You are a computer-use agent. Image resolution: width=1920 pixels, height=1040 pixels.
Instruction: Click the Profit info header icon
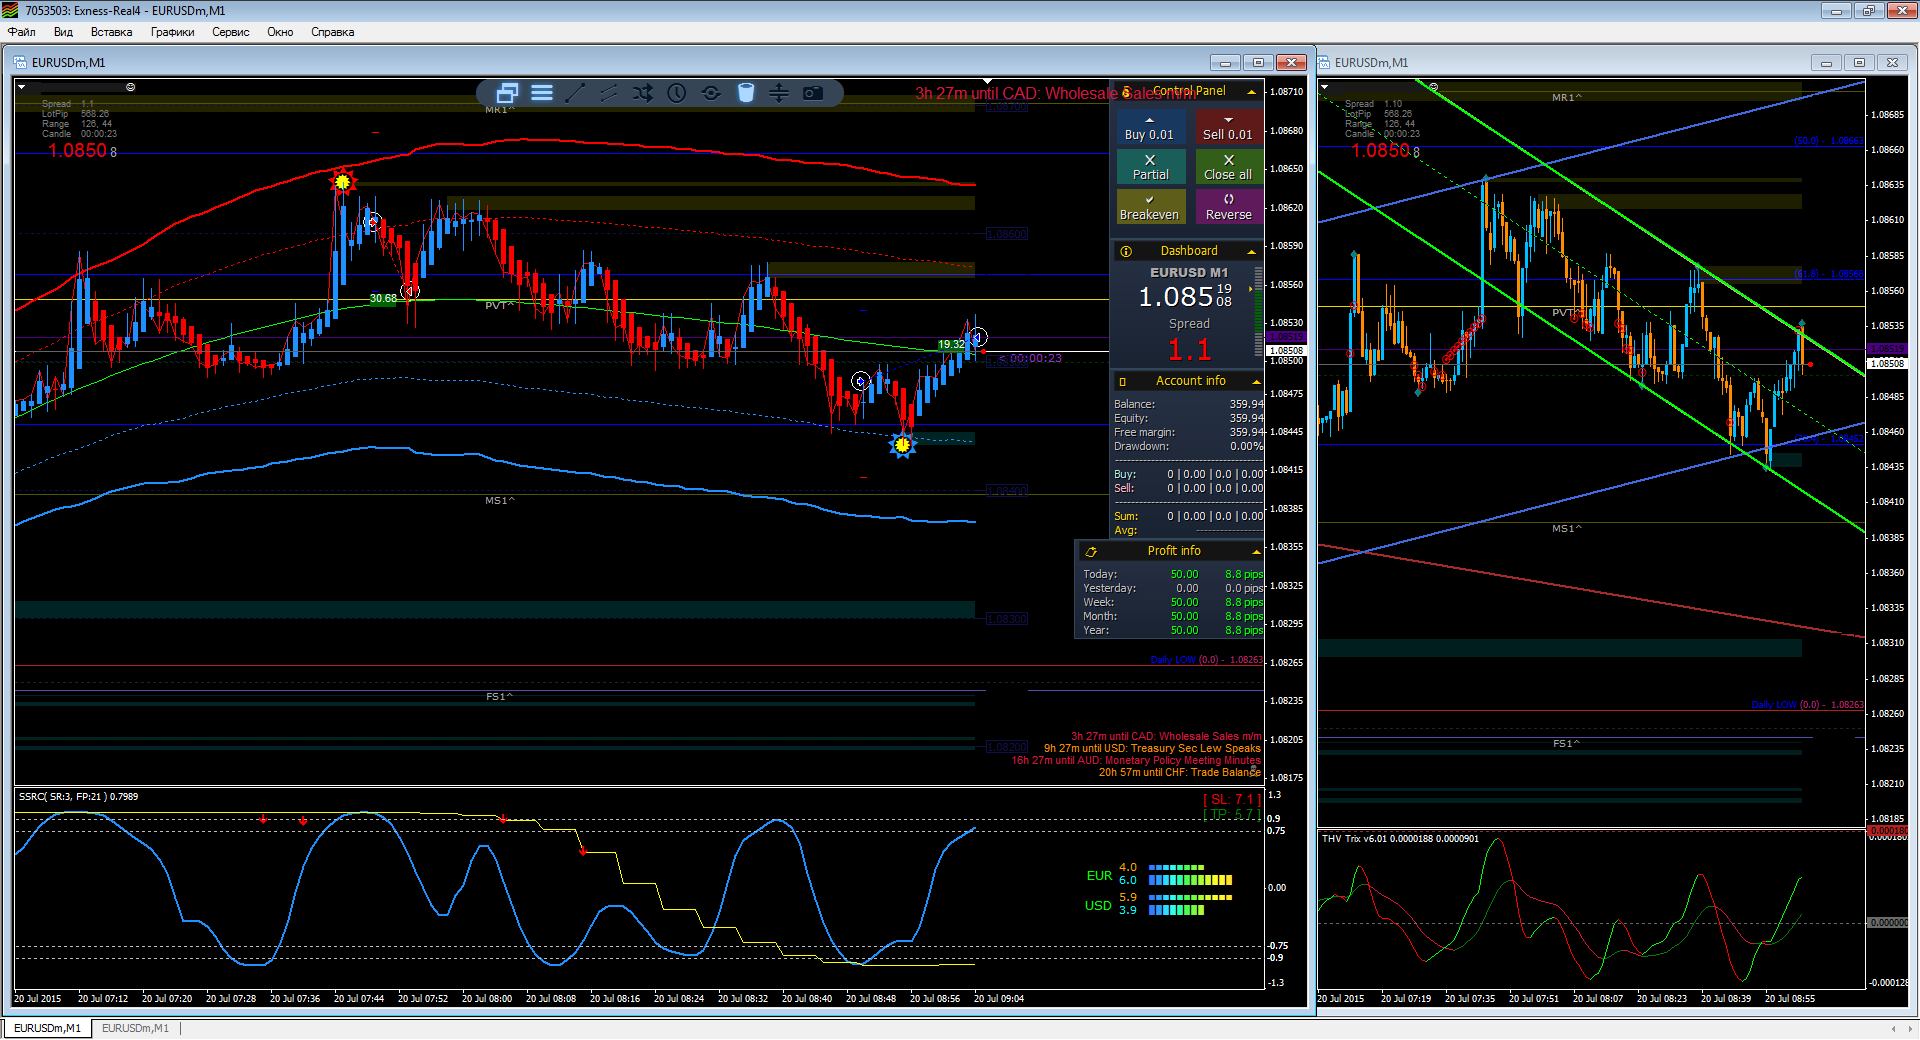(1091, 551)
